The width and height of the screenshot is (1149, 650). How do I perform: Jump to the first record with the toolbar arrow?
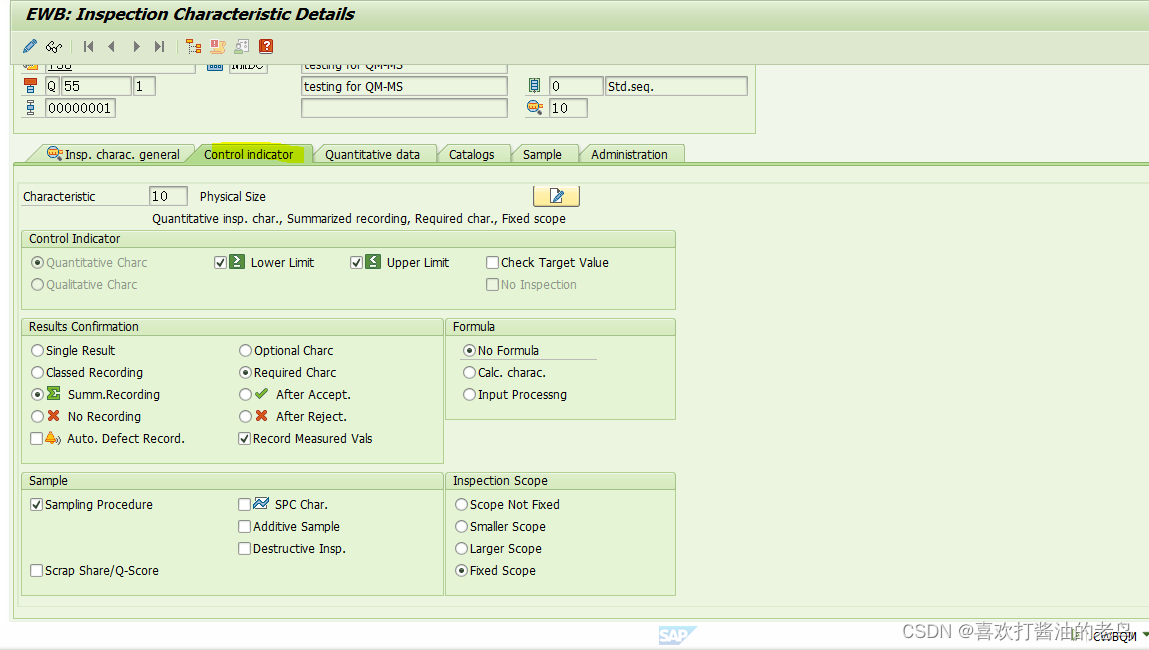(x=87, y=46)
